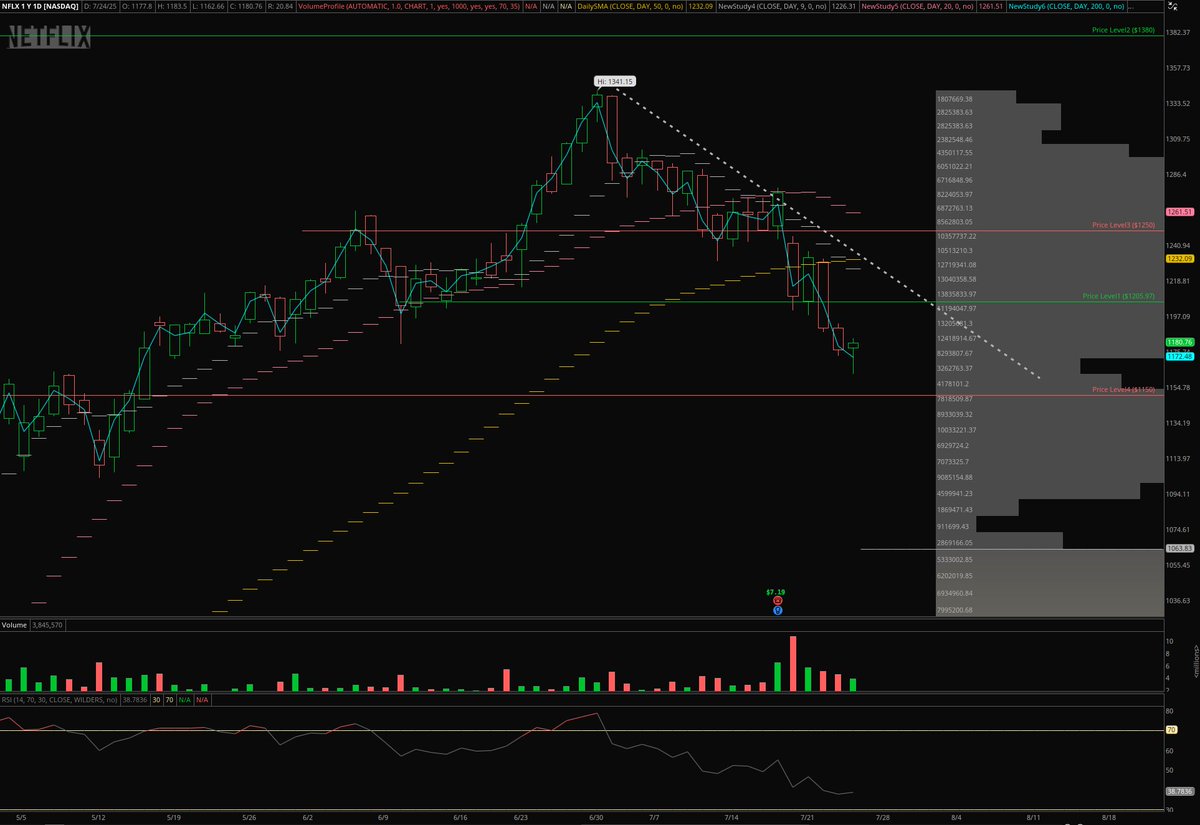This screenshot has height=825, width=1200.
Task: Click the 38.7836 RSI axis value bubble
Action: pyautogui.click(x=1181, y=790)
